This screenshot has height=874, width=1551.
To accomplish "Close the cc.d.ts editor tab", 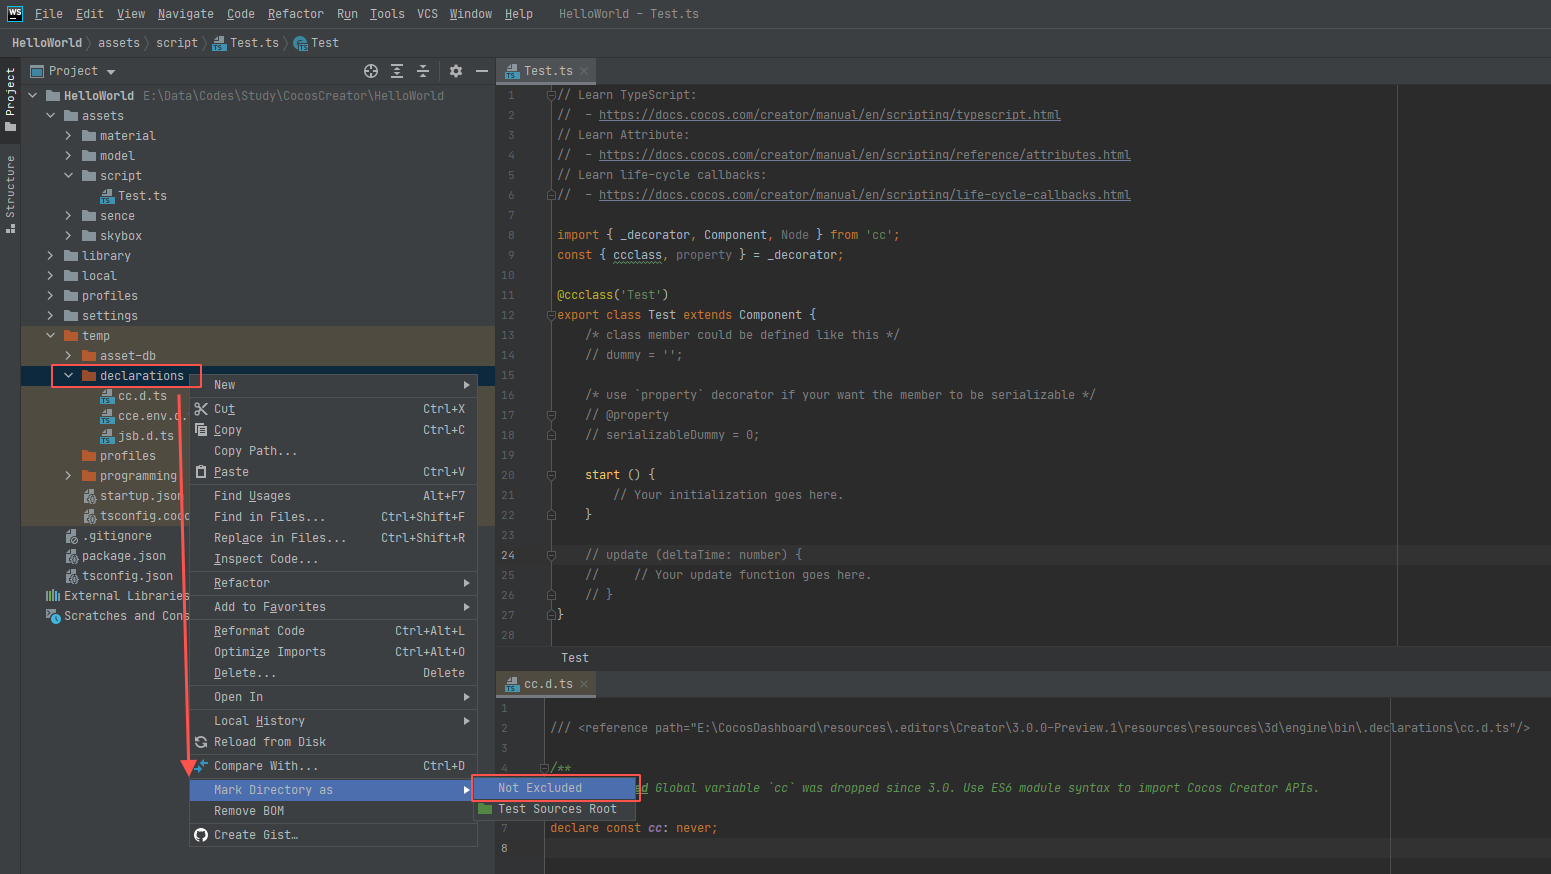I will 584,684.
